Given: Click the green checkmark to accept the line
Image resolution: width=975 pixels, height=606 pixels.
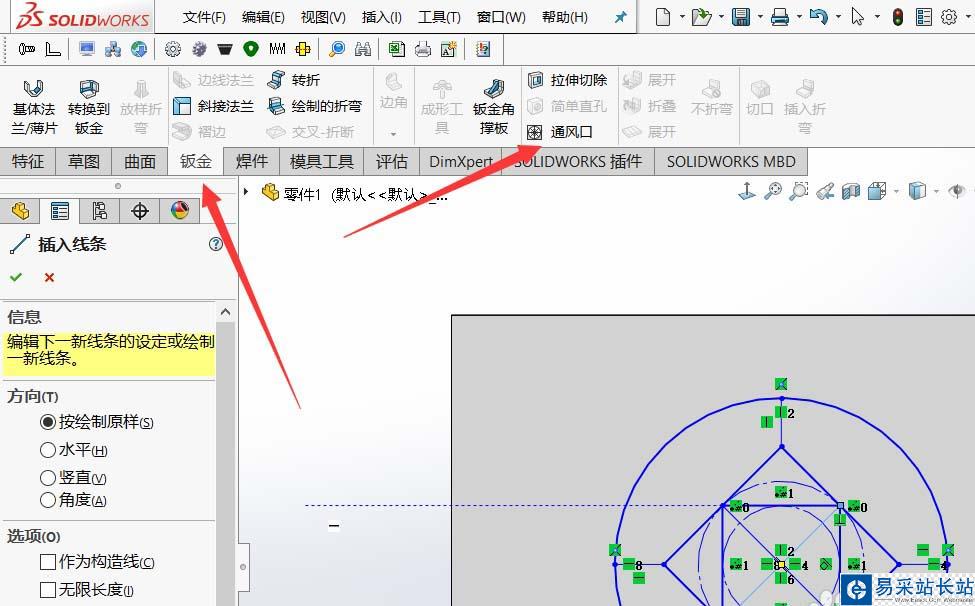Looking at the screenshot, I should click(x=16, y=277).
